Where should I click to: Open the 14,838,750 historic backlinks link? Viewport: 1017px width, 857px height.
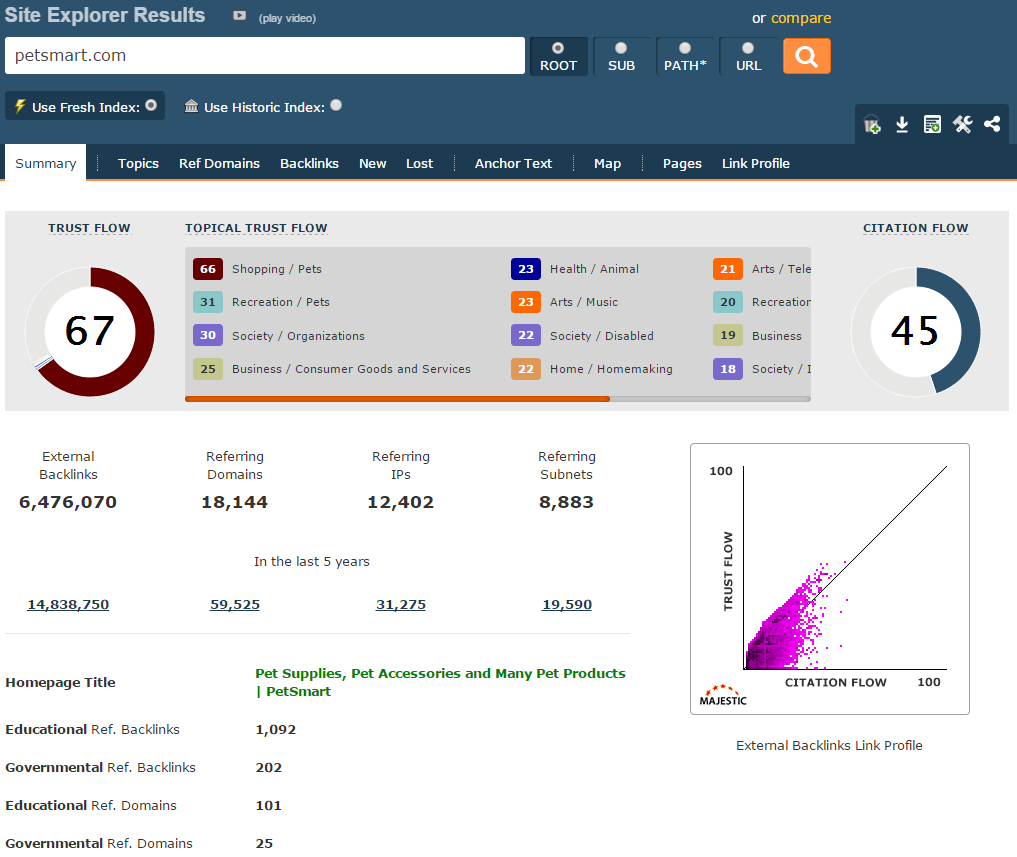coord(68,605)
